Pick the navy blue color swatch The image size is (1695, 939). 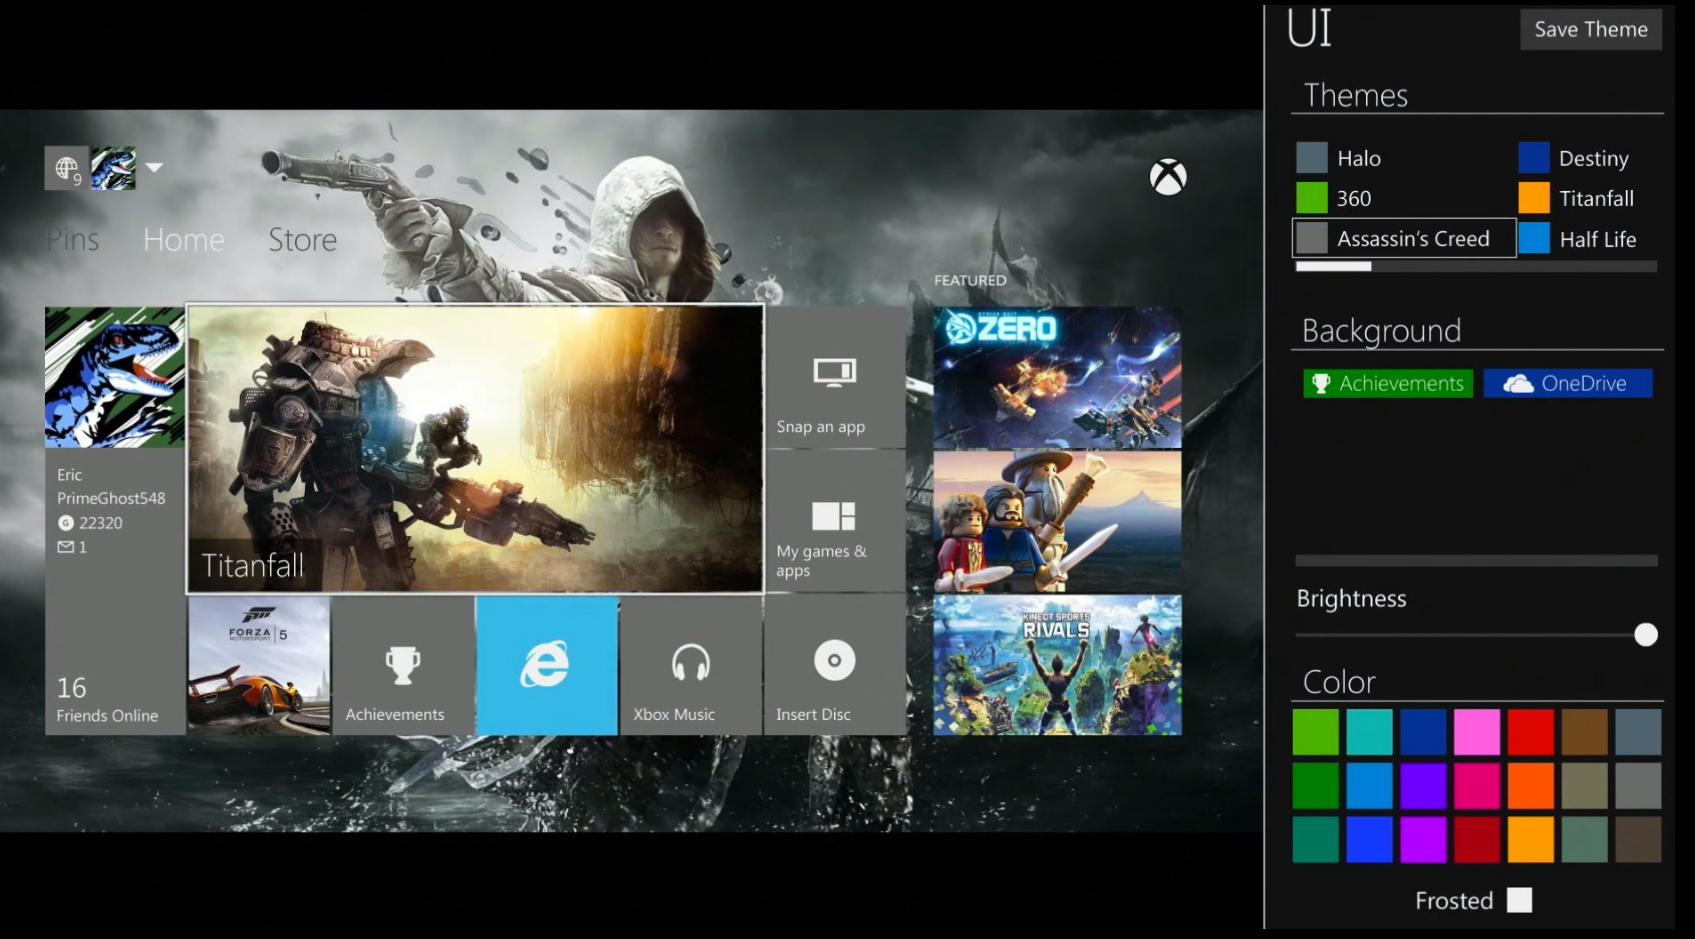[x=1423, y=732]
